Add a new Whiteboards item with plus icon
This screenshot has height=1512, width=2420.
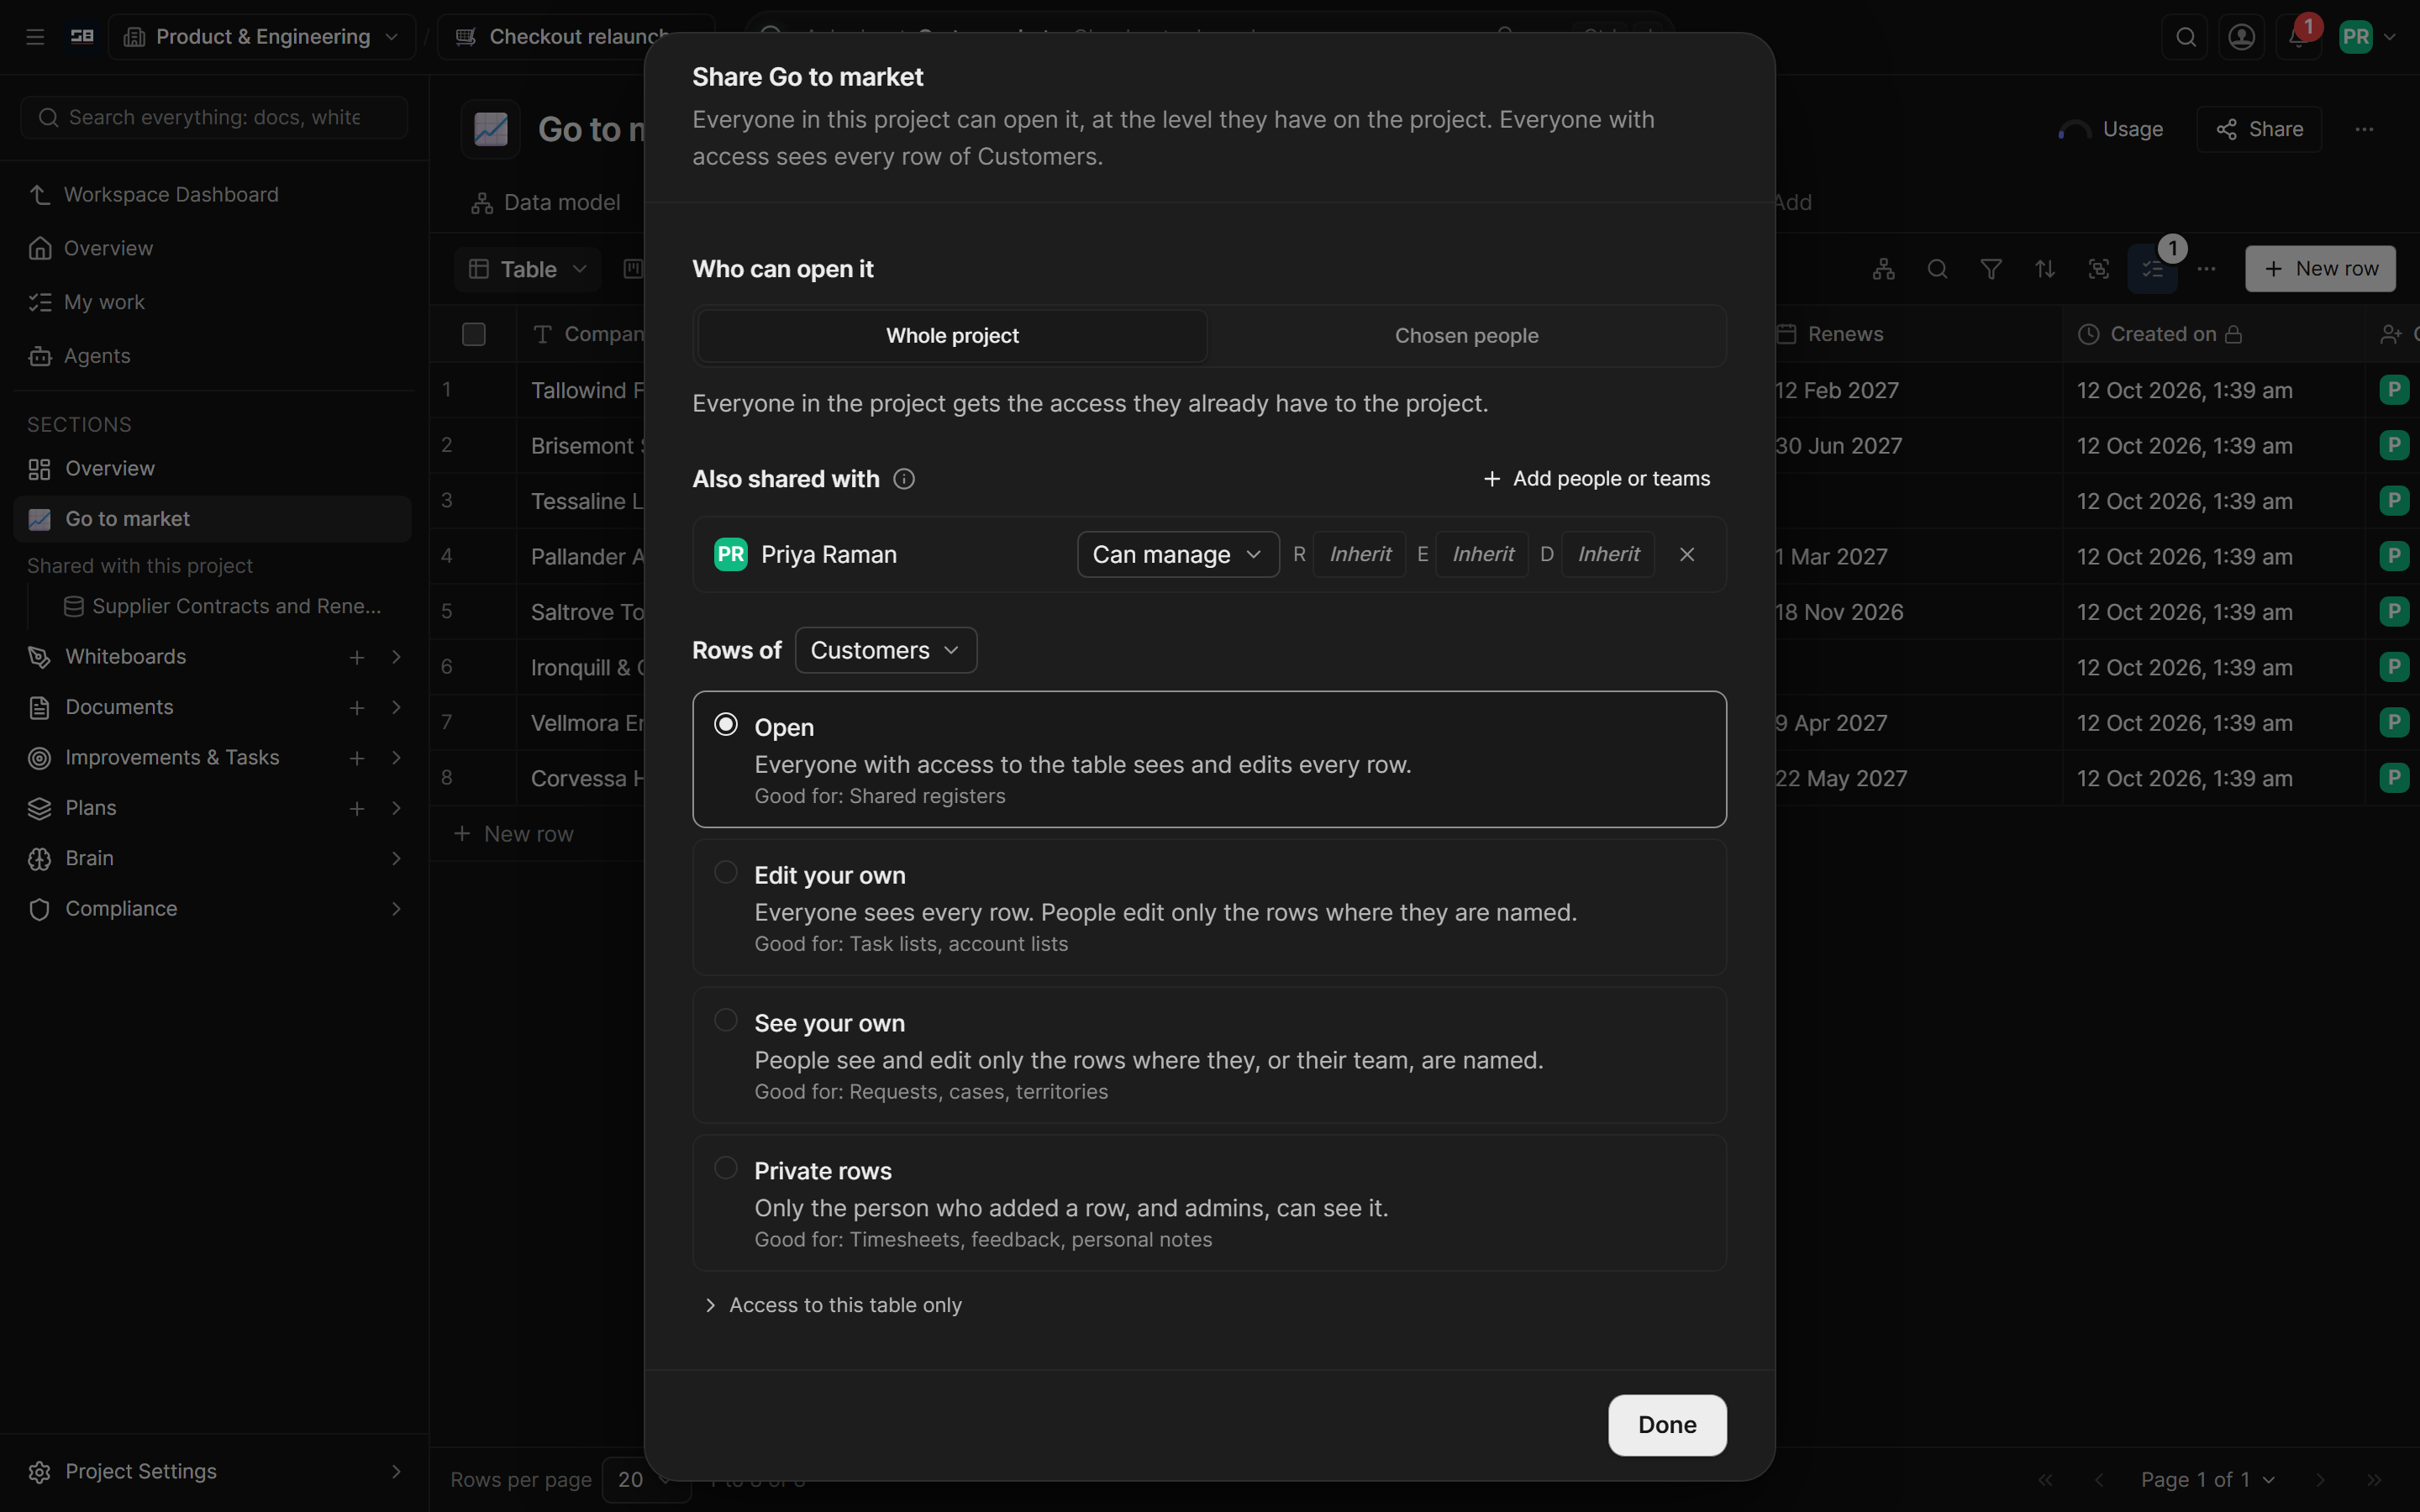coord(357,657)
